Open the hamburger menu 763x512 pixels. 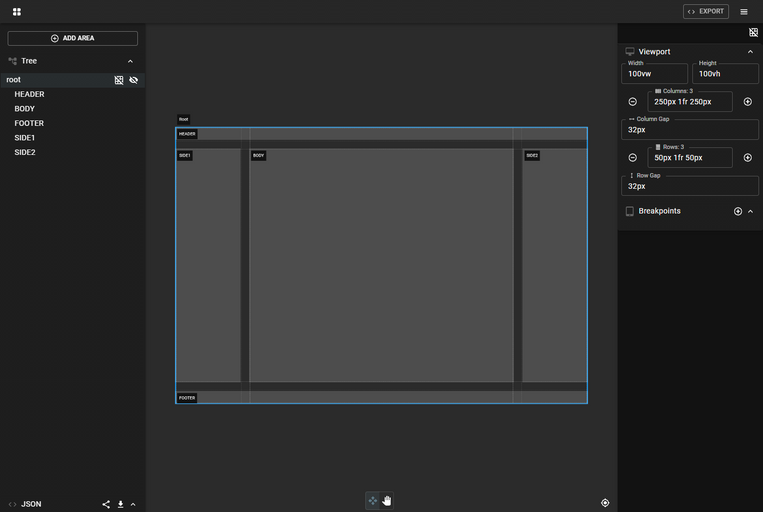[744, 12]
